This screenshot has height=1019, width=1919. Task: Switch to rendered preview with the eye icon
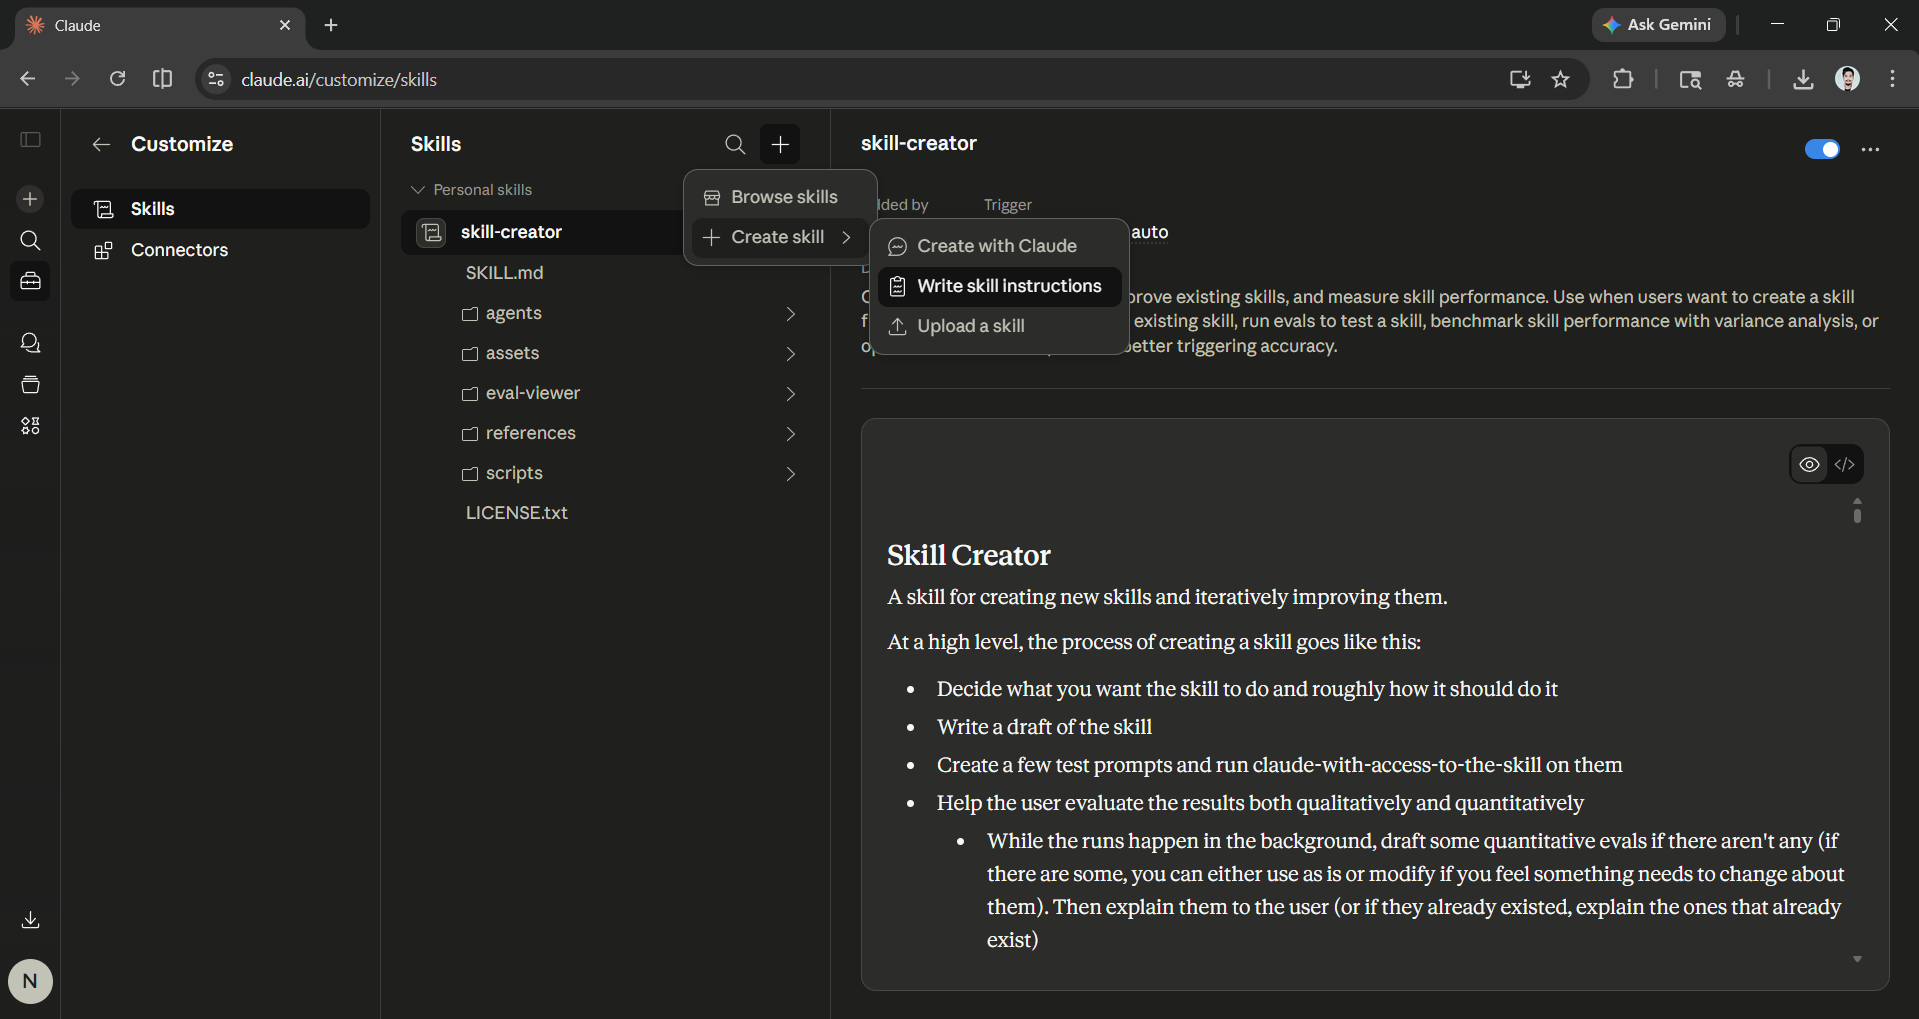(1809, 464)
